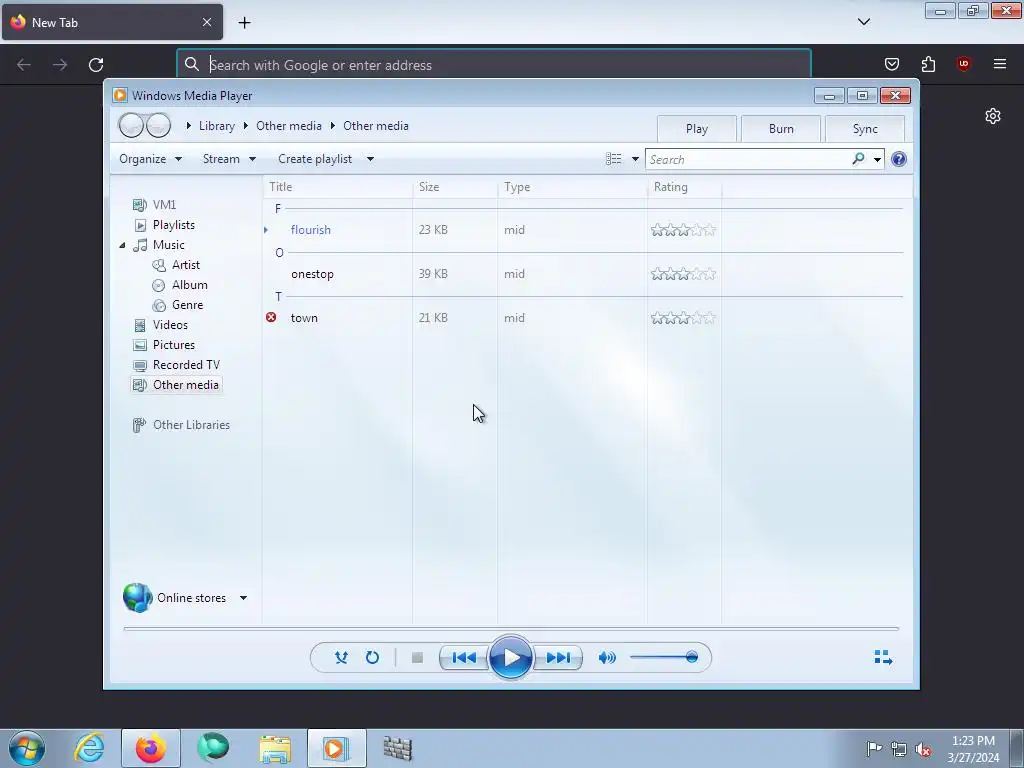Open Other Libraries
Viewport: 1024px width, 768px height.
pyautogui.click(x=191, y=425)
